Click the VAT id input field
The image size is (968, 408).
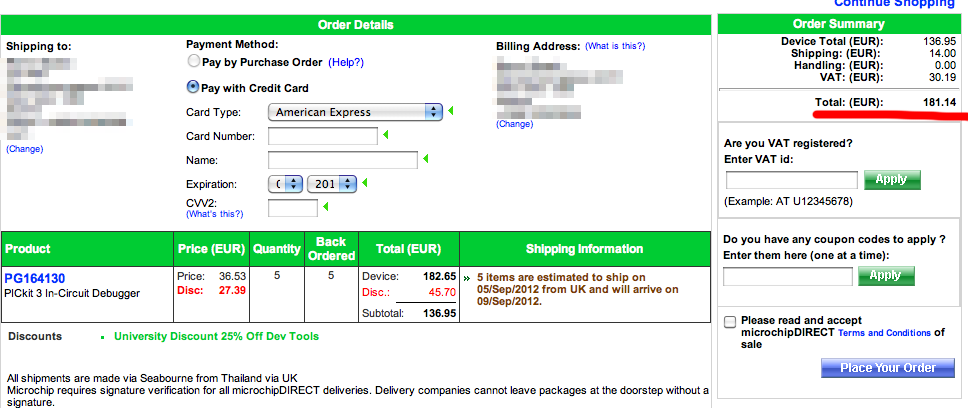pyautogui.click(x=791, y=180)
